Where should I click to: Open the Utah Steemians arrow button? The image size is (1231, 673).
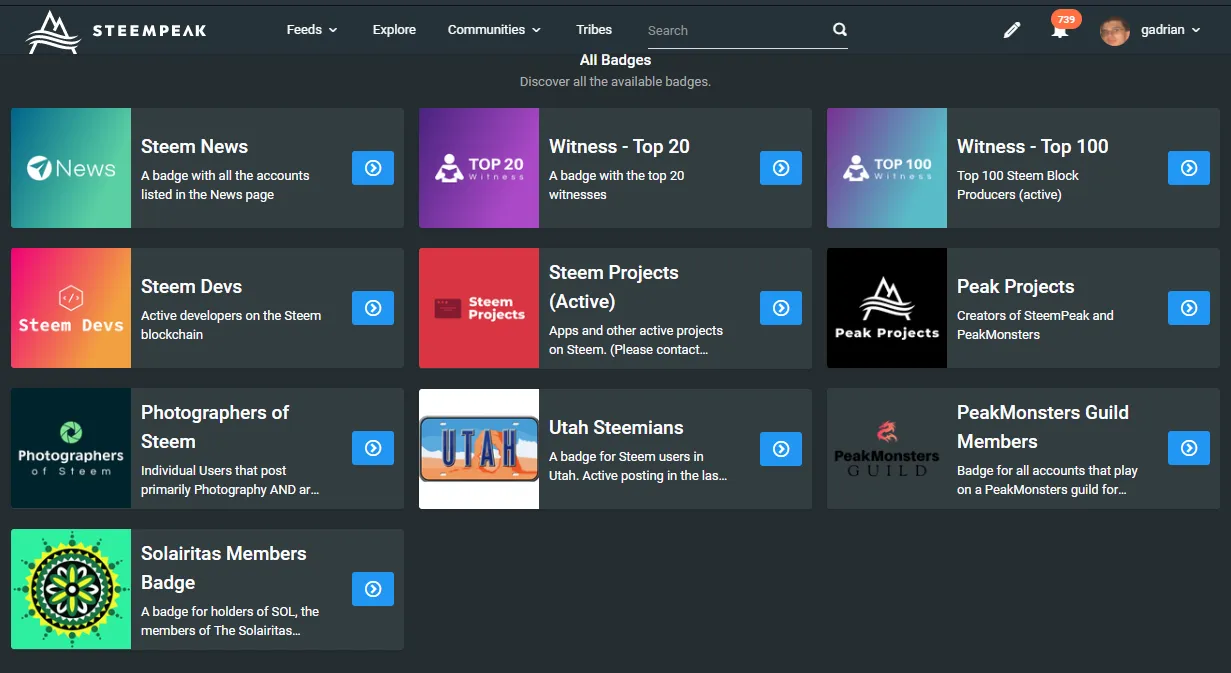[x=781, y=449]
